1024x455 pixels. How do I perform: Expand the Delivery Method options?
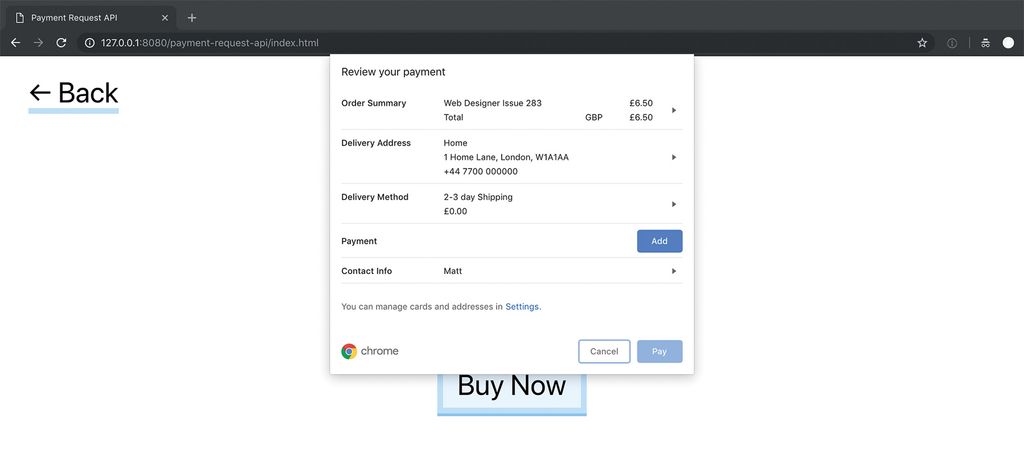[674, 204]
